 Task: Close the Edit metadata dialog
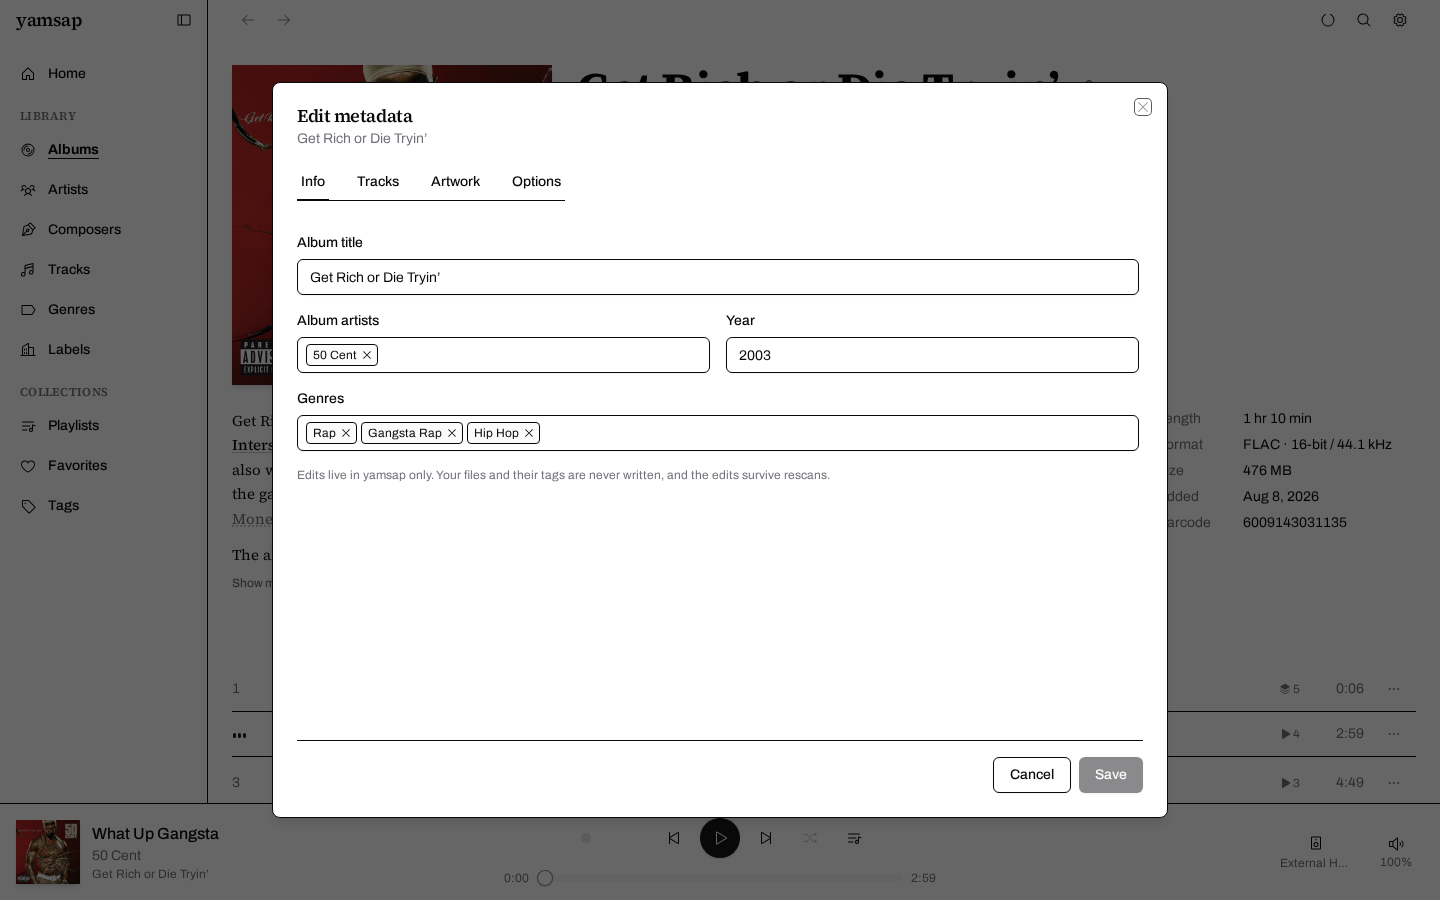point(1143,107)
